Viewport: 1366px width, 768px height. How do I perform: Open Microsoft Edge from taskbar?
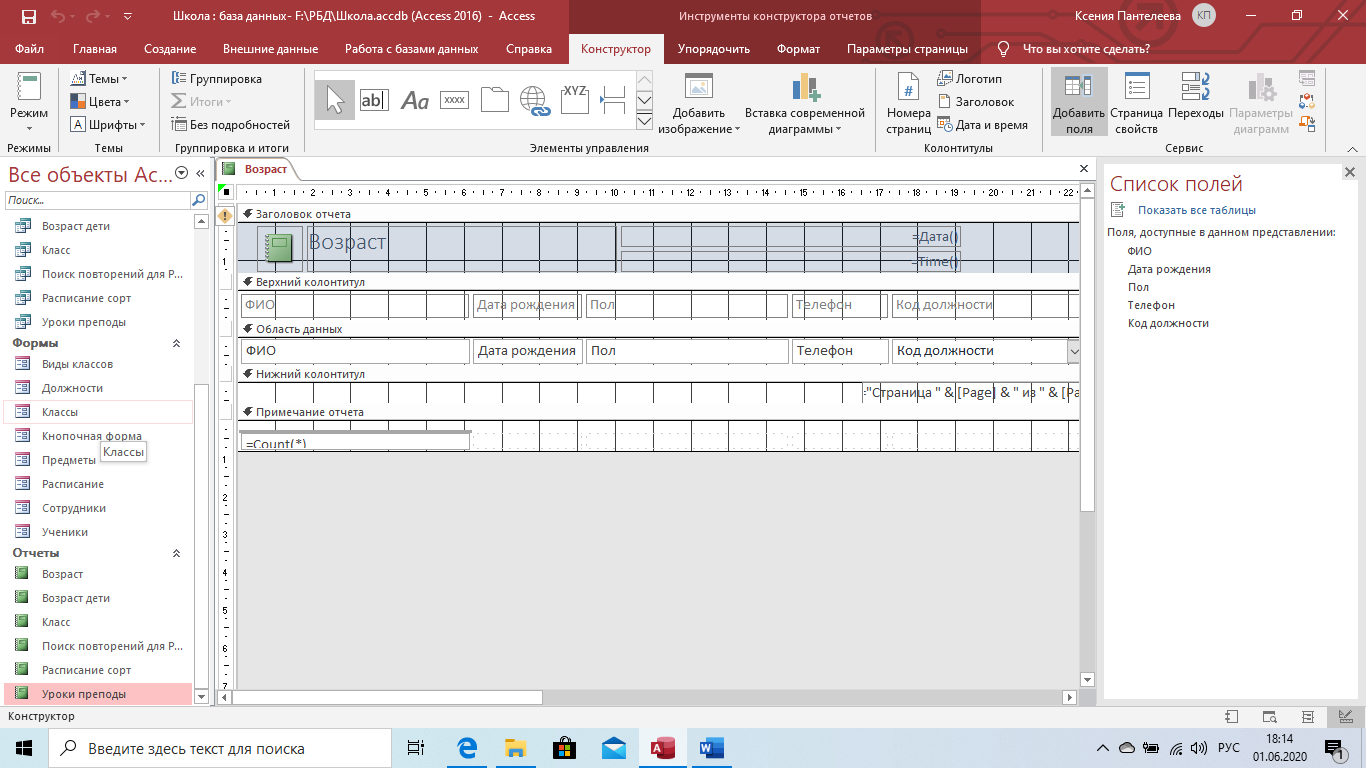click(467, 747)
